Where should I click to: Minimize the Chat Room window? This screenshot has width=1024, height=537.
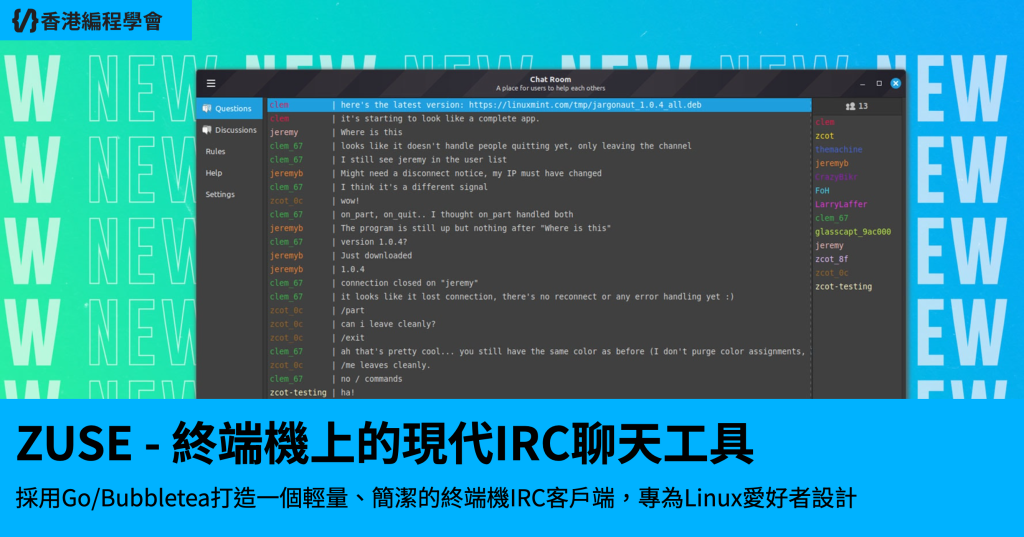pyautogui.click(x=863, y=84)
